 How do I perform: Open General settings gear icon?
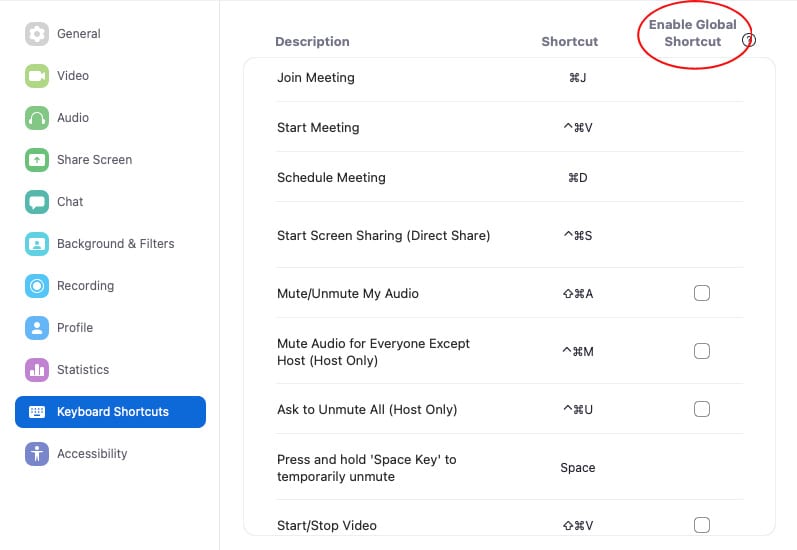tap(37, 34)
